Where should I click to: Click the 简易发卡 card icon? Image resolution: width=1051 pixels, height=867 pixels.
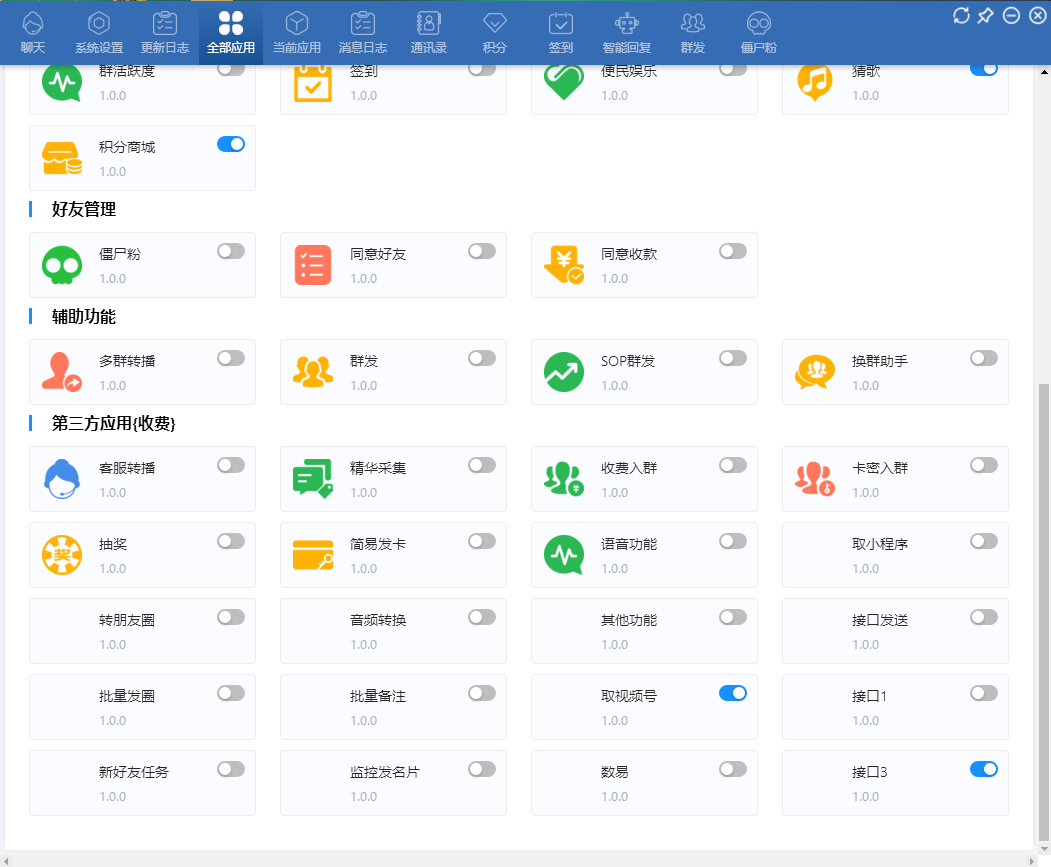[x=312, y=555]
